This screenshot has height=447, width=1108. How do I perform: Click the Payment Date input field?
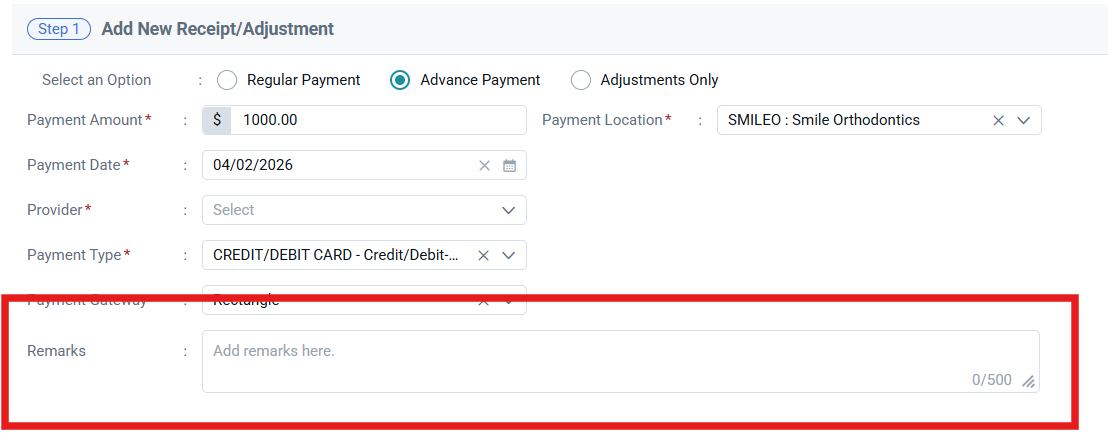pos(365,166)
